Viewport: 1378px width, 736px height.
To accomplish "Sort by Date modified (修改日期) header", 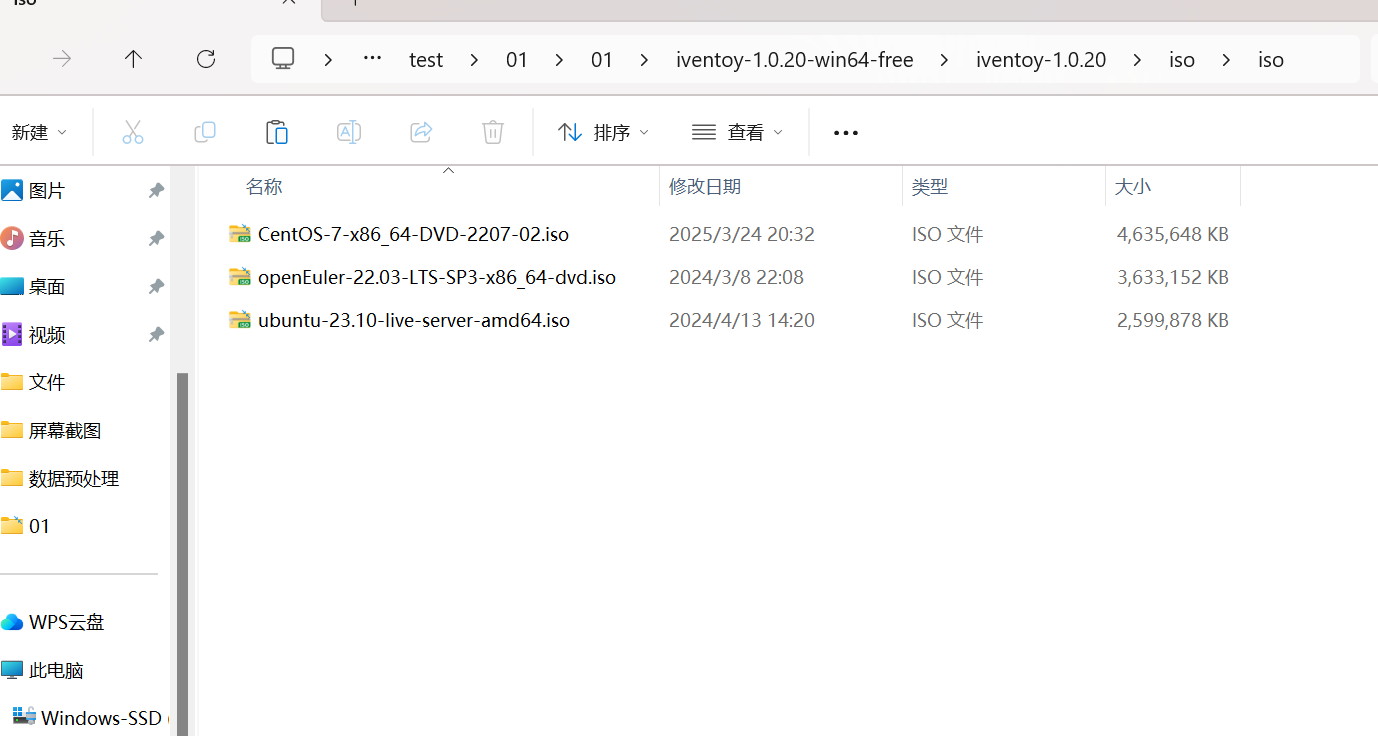I will click(x=705, y=187).
